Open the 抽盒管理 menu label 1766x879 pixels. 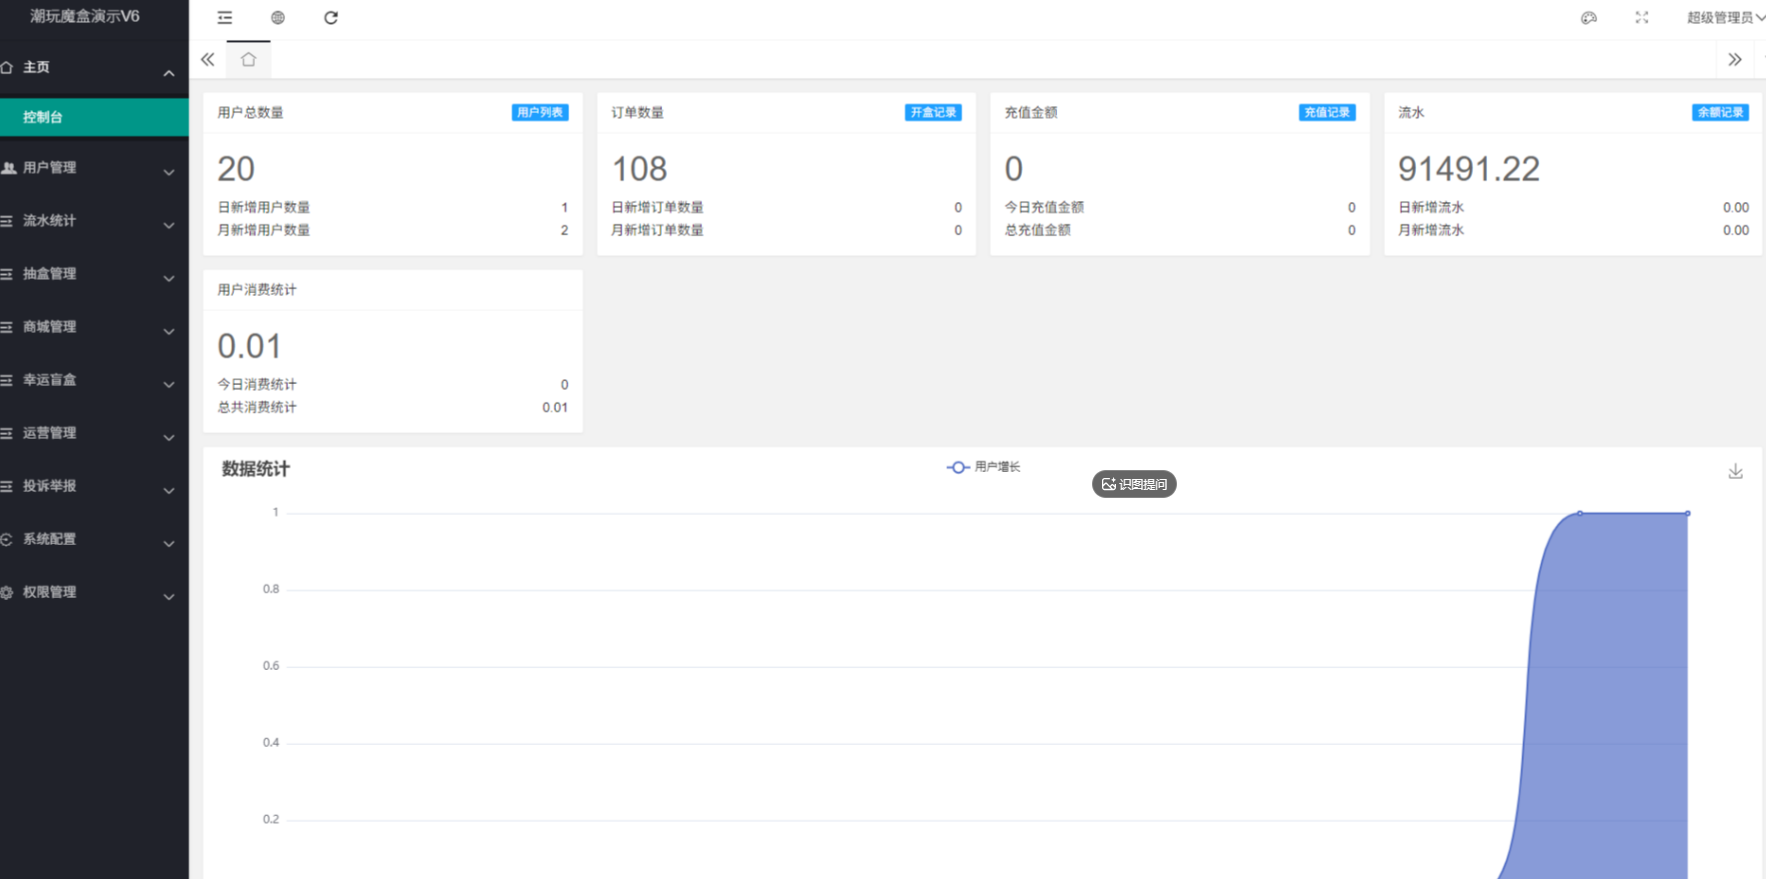tap(50, 274)
